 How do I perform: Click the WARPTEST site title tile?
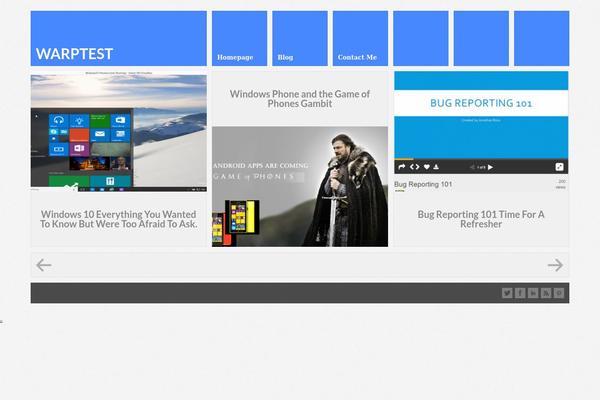tap(119, 38)
